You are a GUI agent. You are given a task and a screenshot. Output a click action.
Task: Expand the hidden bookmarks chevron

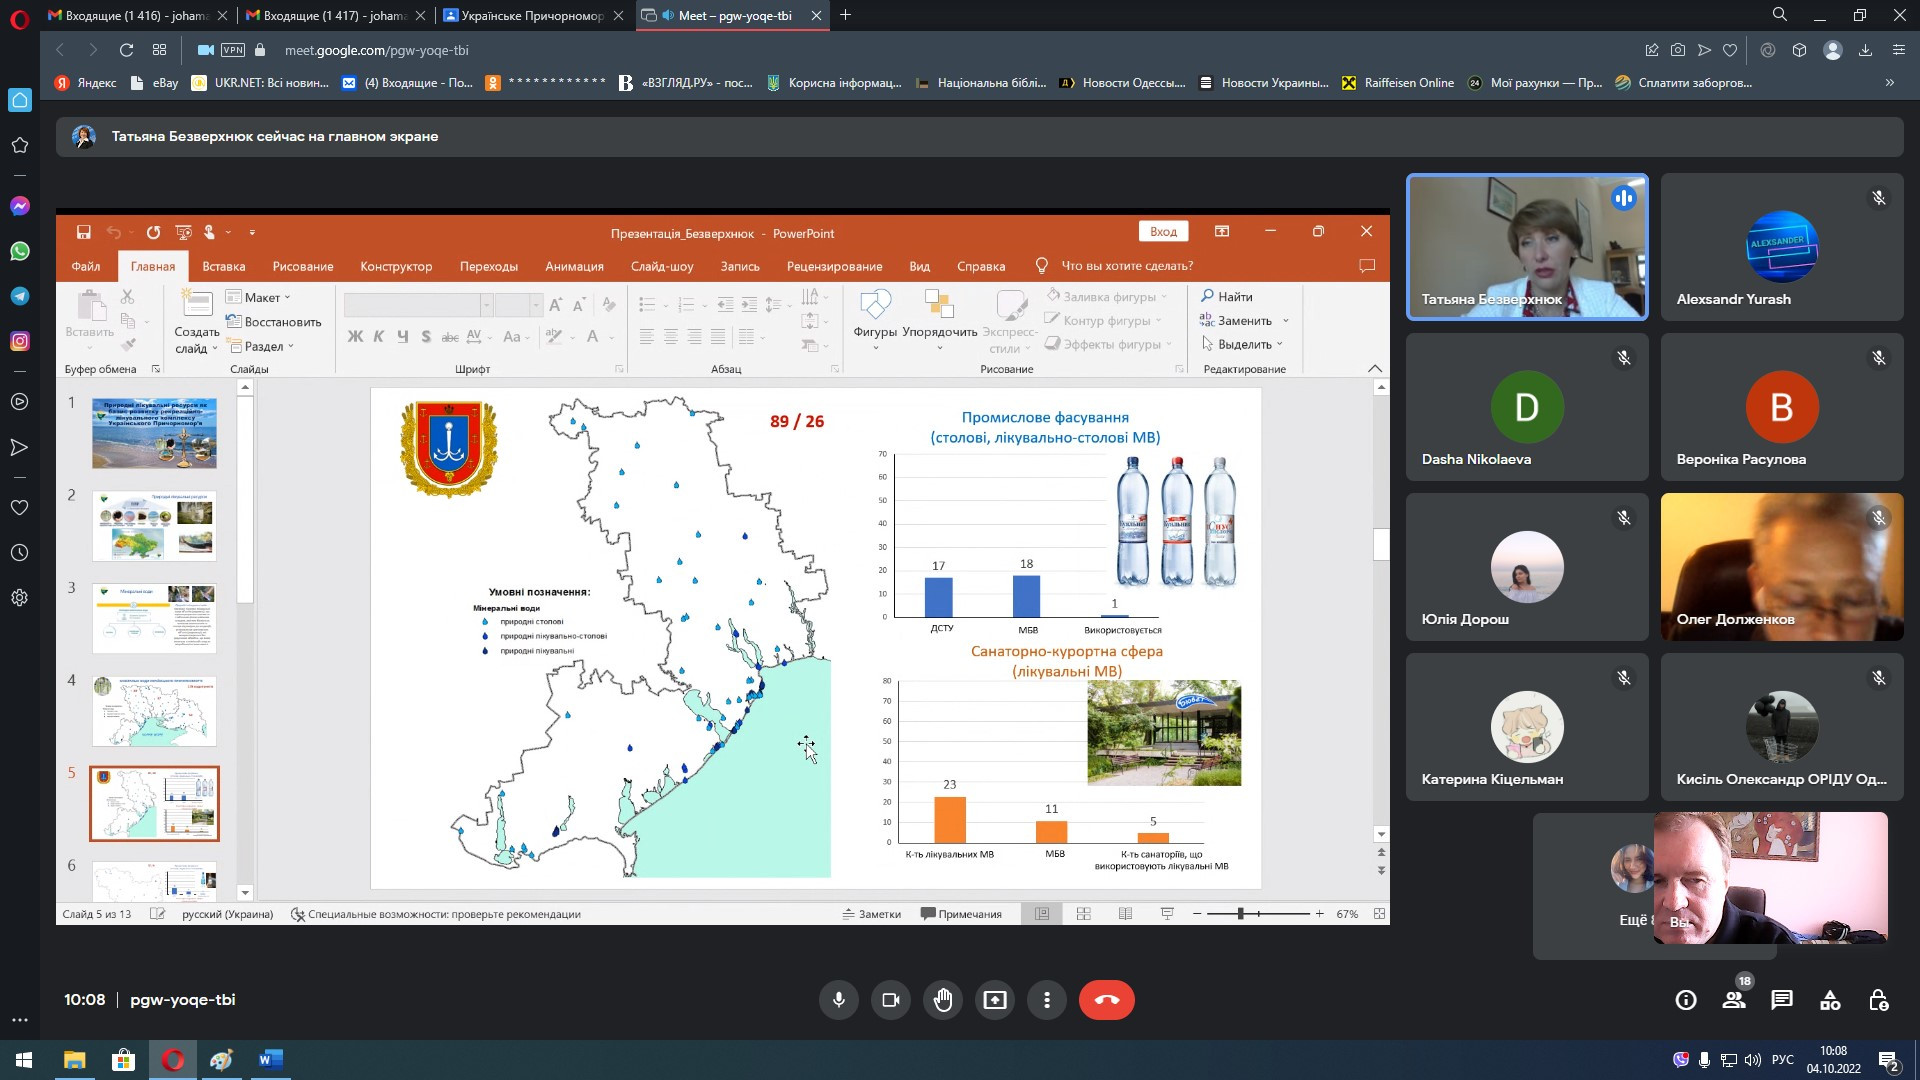(1889, 83)
